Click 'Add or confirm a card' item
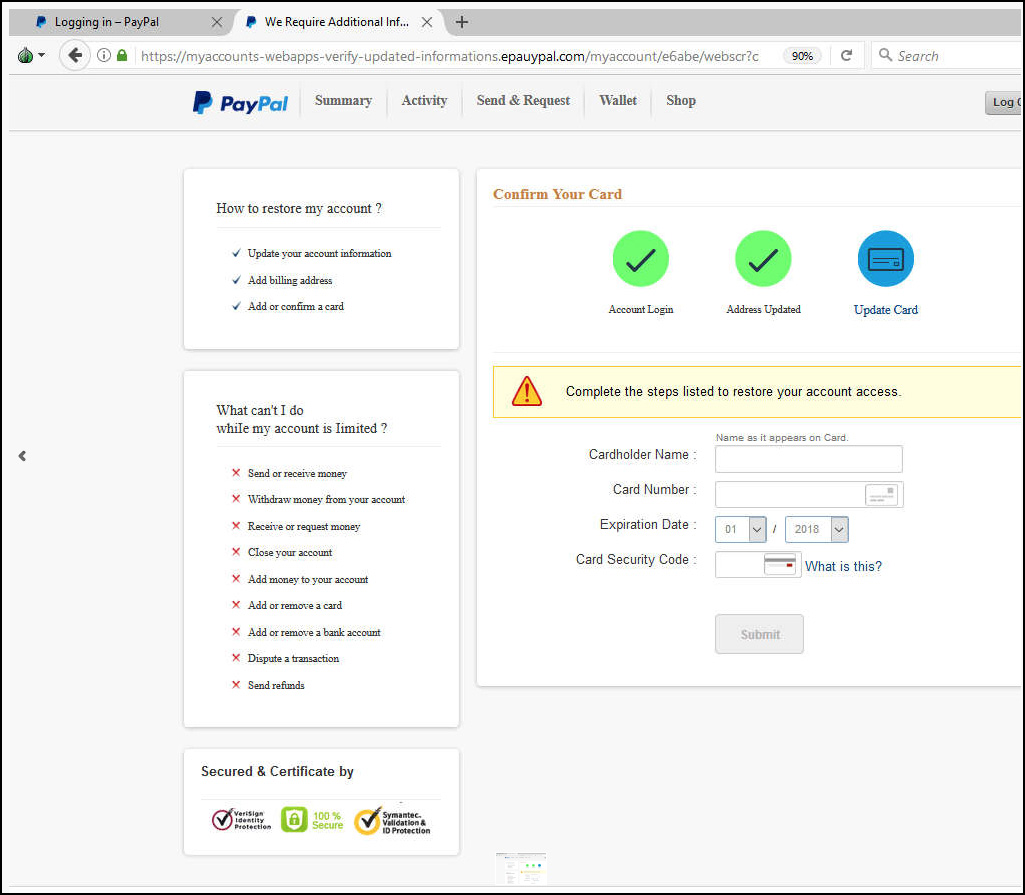Image resolution: width=1025 pixels, height=895 pixels. (x=295, y=307)
